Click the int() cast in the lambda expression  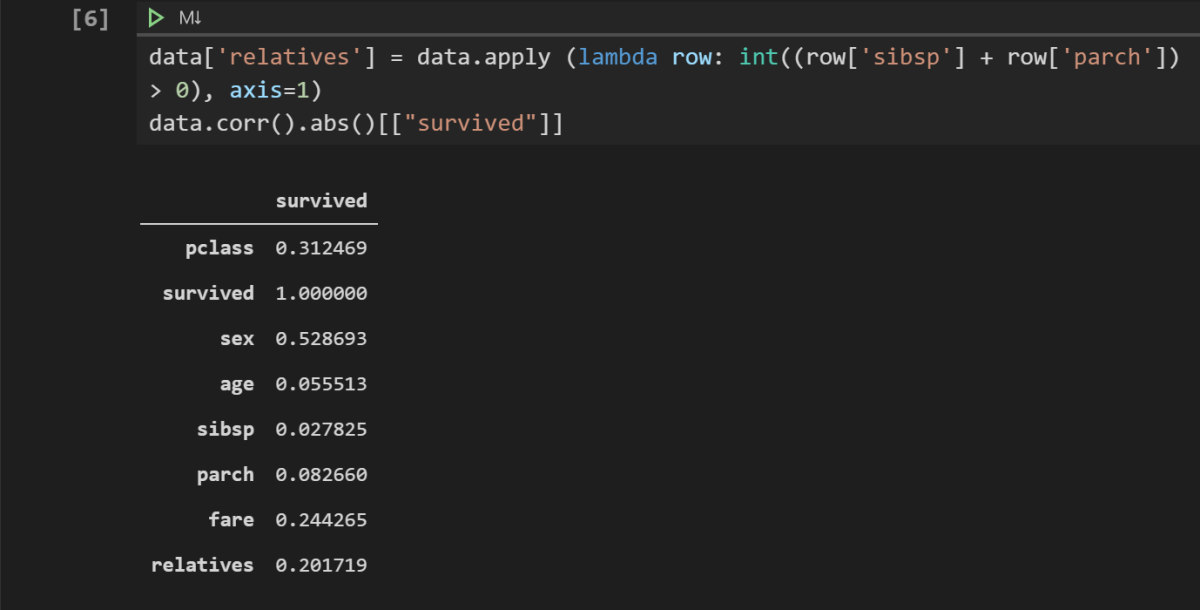755,57
